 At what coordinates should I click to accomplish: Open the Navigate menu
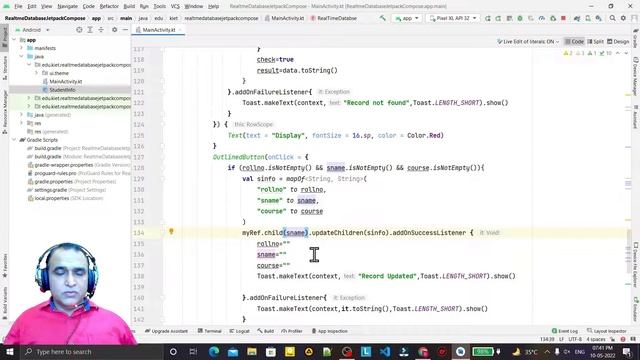67,6
